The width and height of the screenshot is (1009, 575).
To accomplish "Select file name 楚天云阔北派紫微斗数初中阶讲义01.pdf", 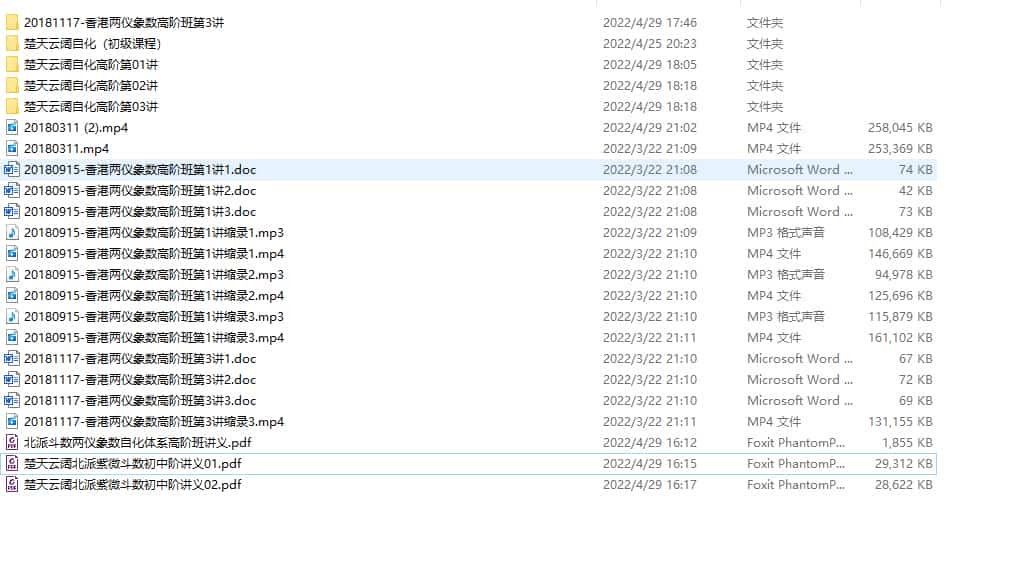I will coord(133,463).
